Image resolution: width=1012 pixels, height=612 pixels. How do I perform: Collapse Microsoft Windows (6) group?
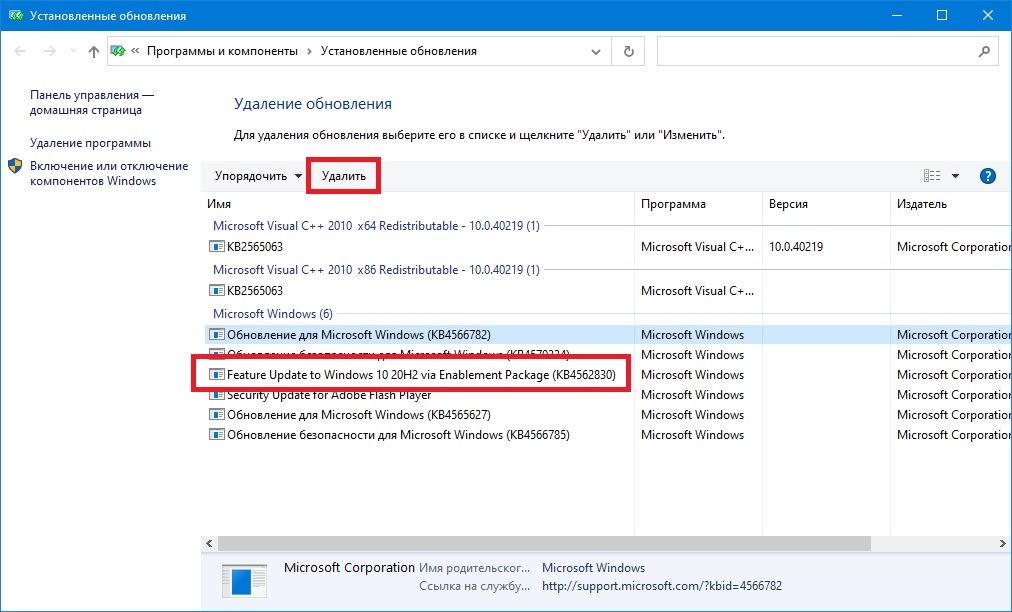coord(273,314)
